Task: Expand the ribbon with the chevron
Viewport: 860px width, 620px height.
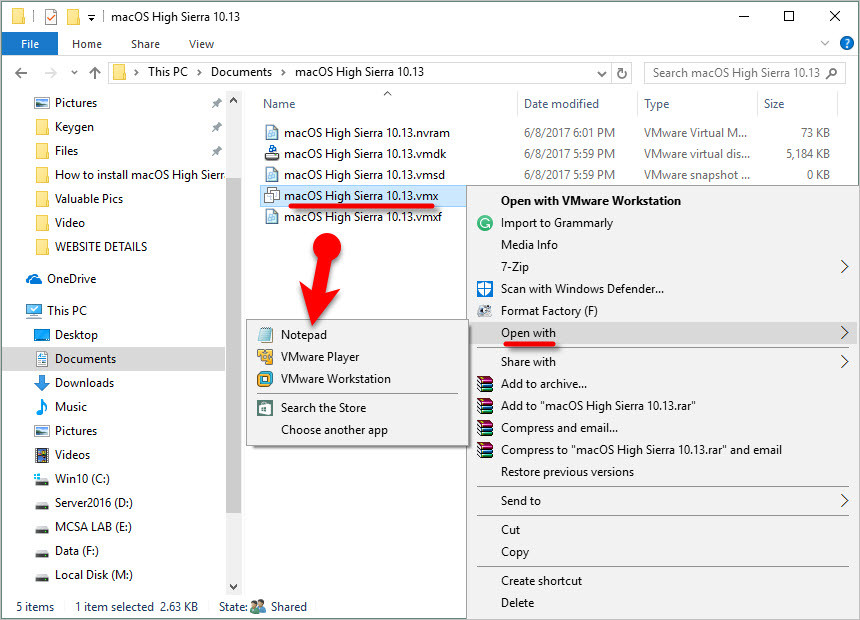Action: [824, 43]
